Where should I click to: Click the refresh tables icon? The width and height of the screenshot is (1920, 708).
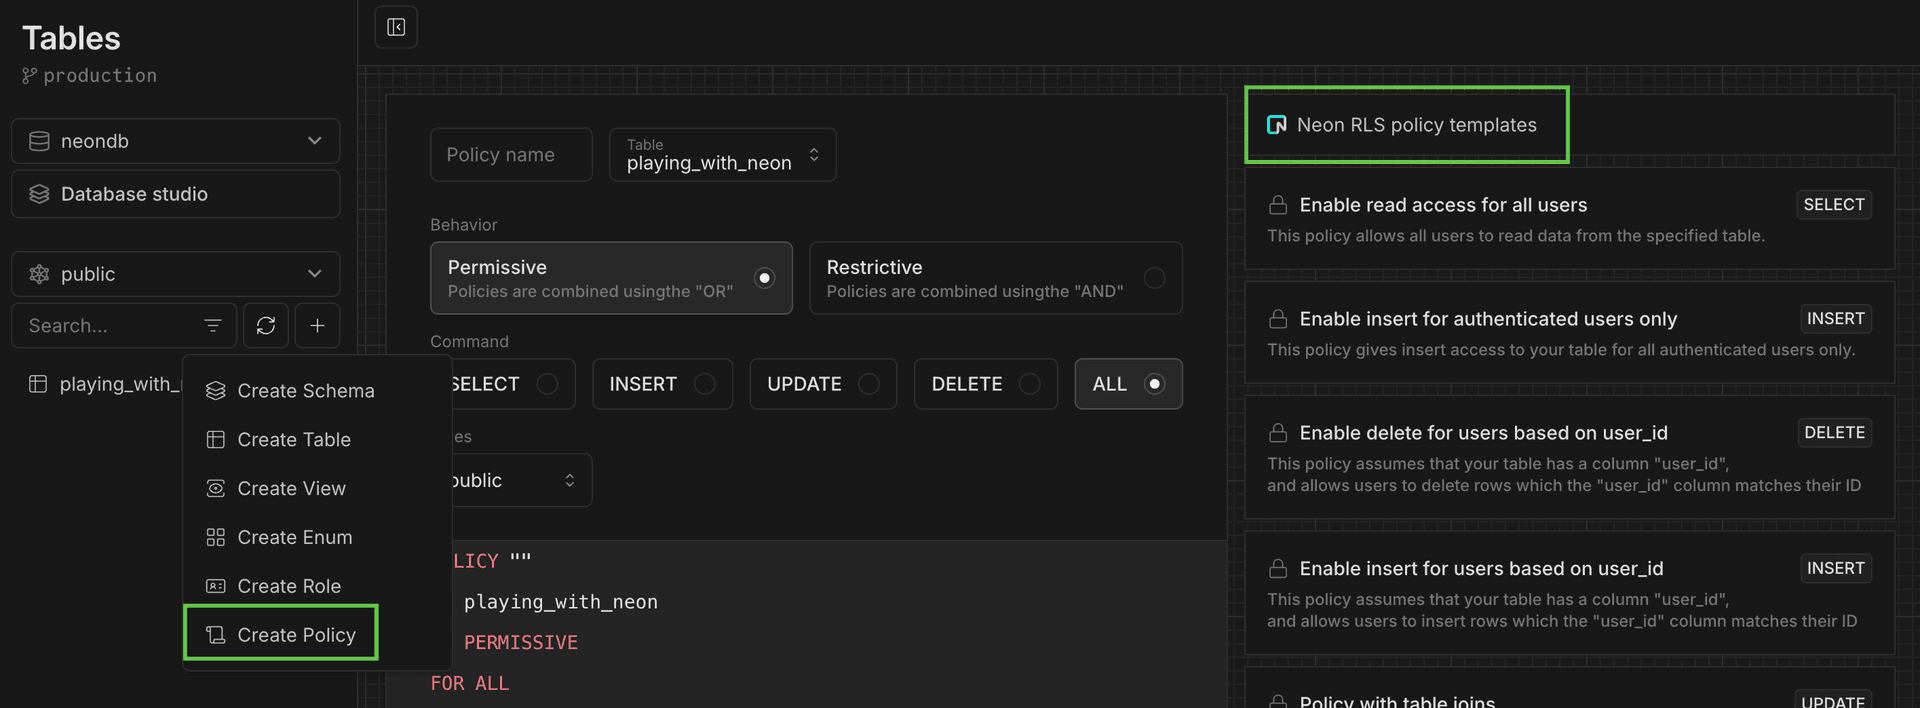point(265,326)
